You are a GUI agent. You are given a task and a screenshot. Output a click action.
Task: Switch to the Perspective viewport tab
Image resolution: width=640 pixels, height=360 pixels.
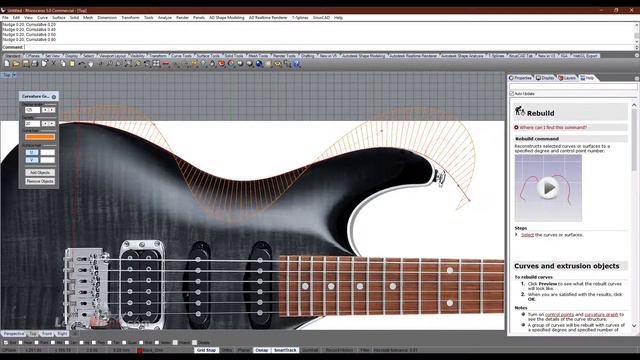pyautogui.click(x=14, y=334)
